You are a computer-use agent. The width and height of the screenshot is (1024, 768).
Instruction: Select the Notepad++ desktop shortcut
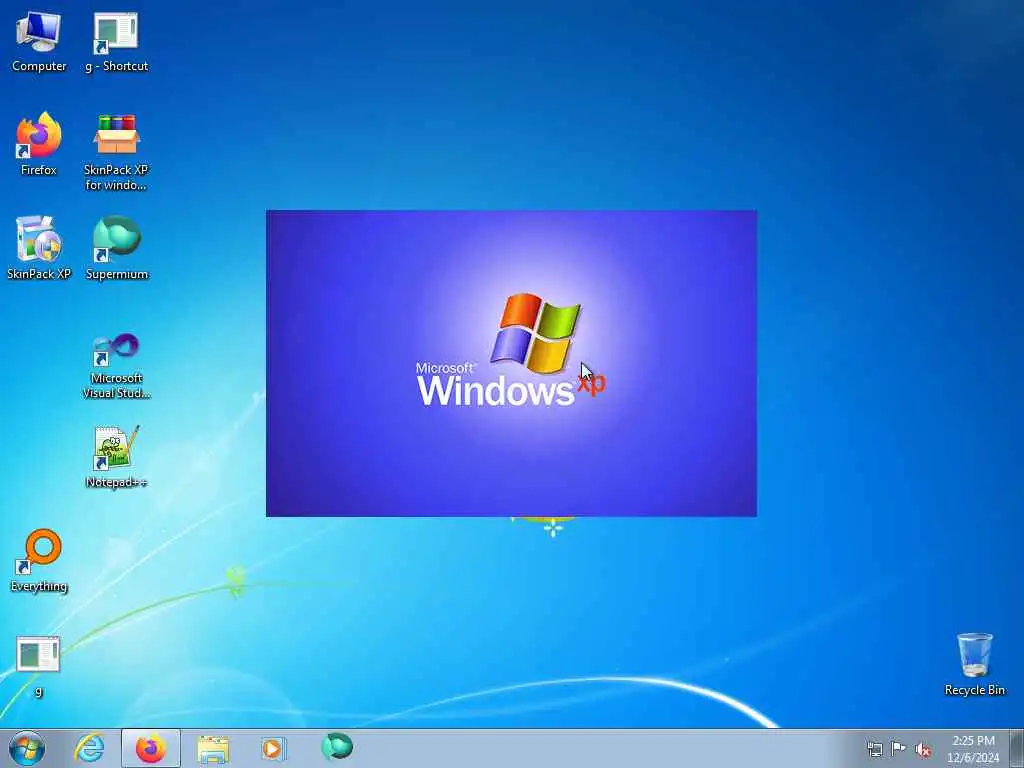(x=116, y=456)
